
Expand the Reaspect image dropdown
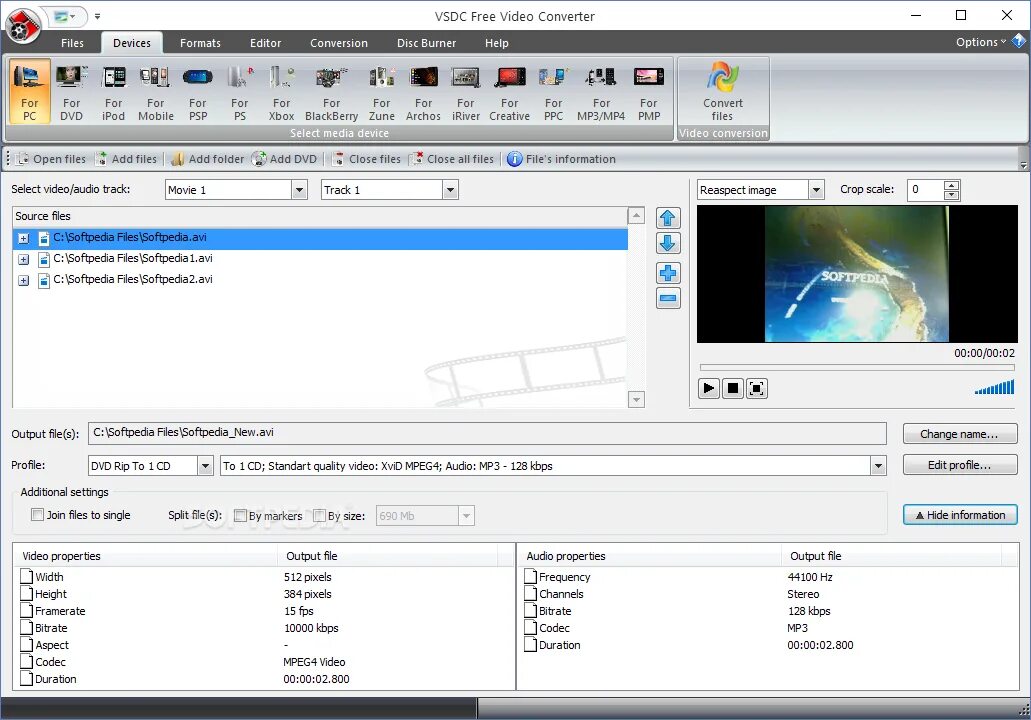tap(816, 189)
